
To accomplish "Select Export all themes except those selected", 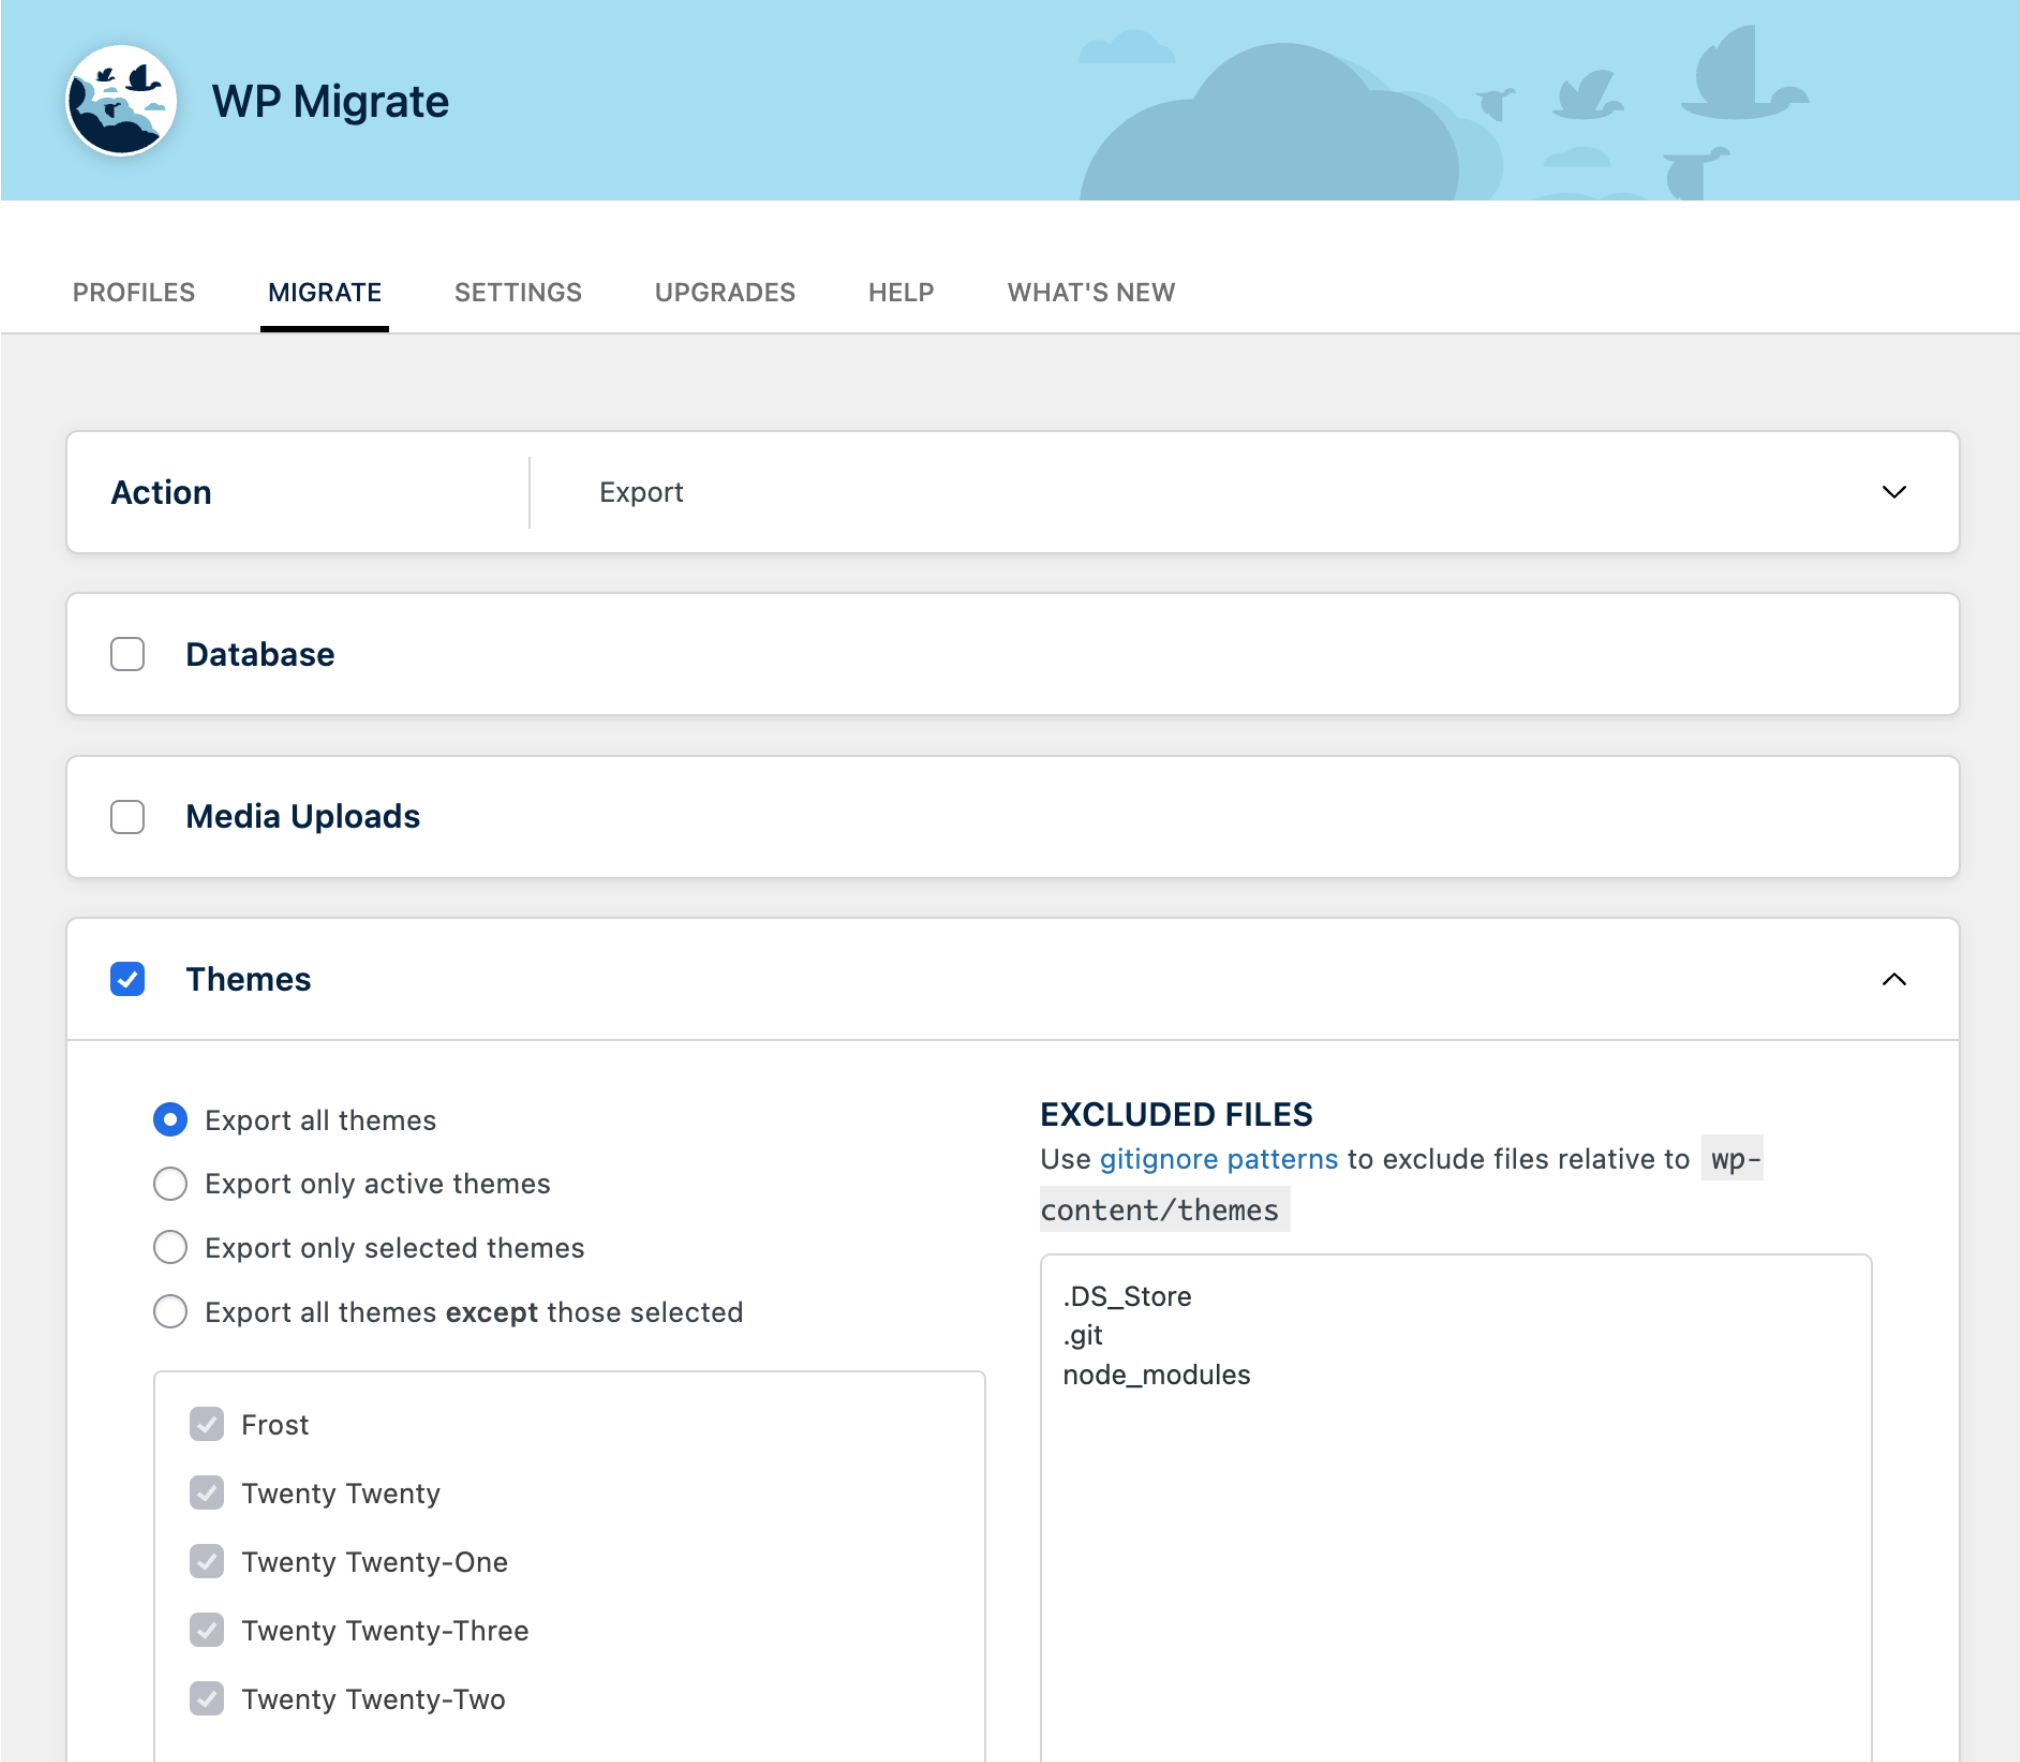I will tap(170, 1311).
